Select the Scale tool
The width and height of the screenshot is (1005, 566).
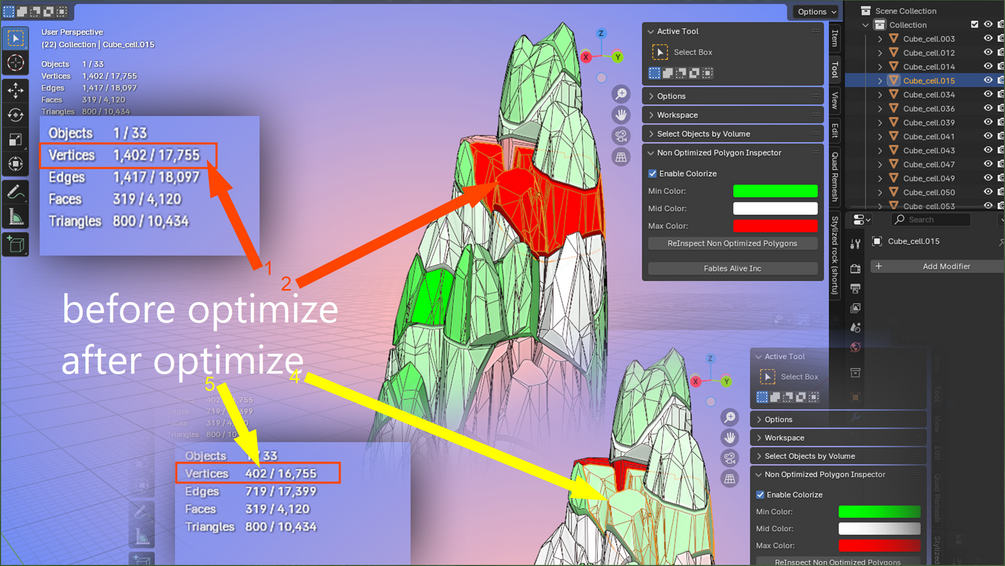(15, 139)
